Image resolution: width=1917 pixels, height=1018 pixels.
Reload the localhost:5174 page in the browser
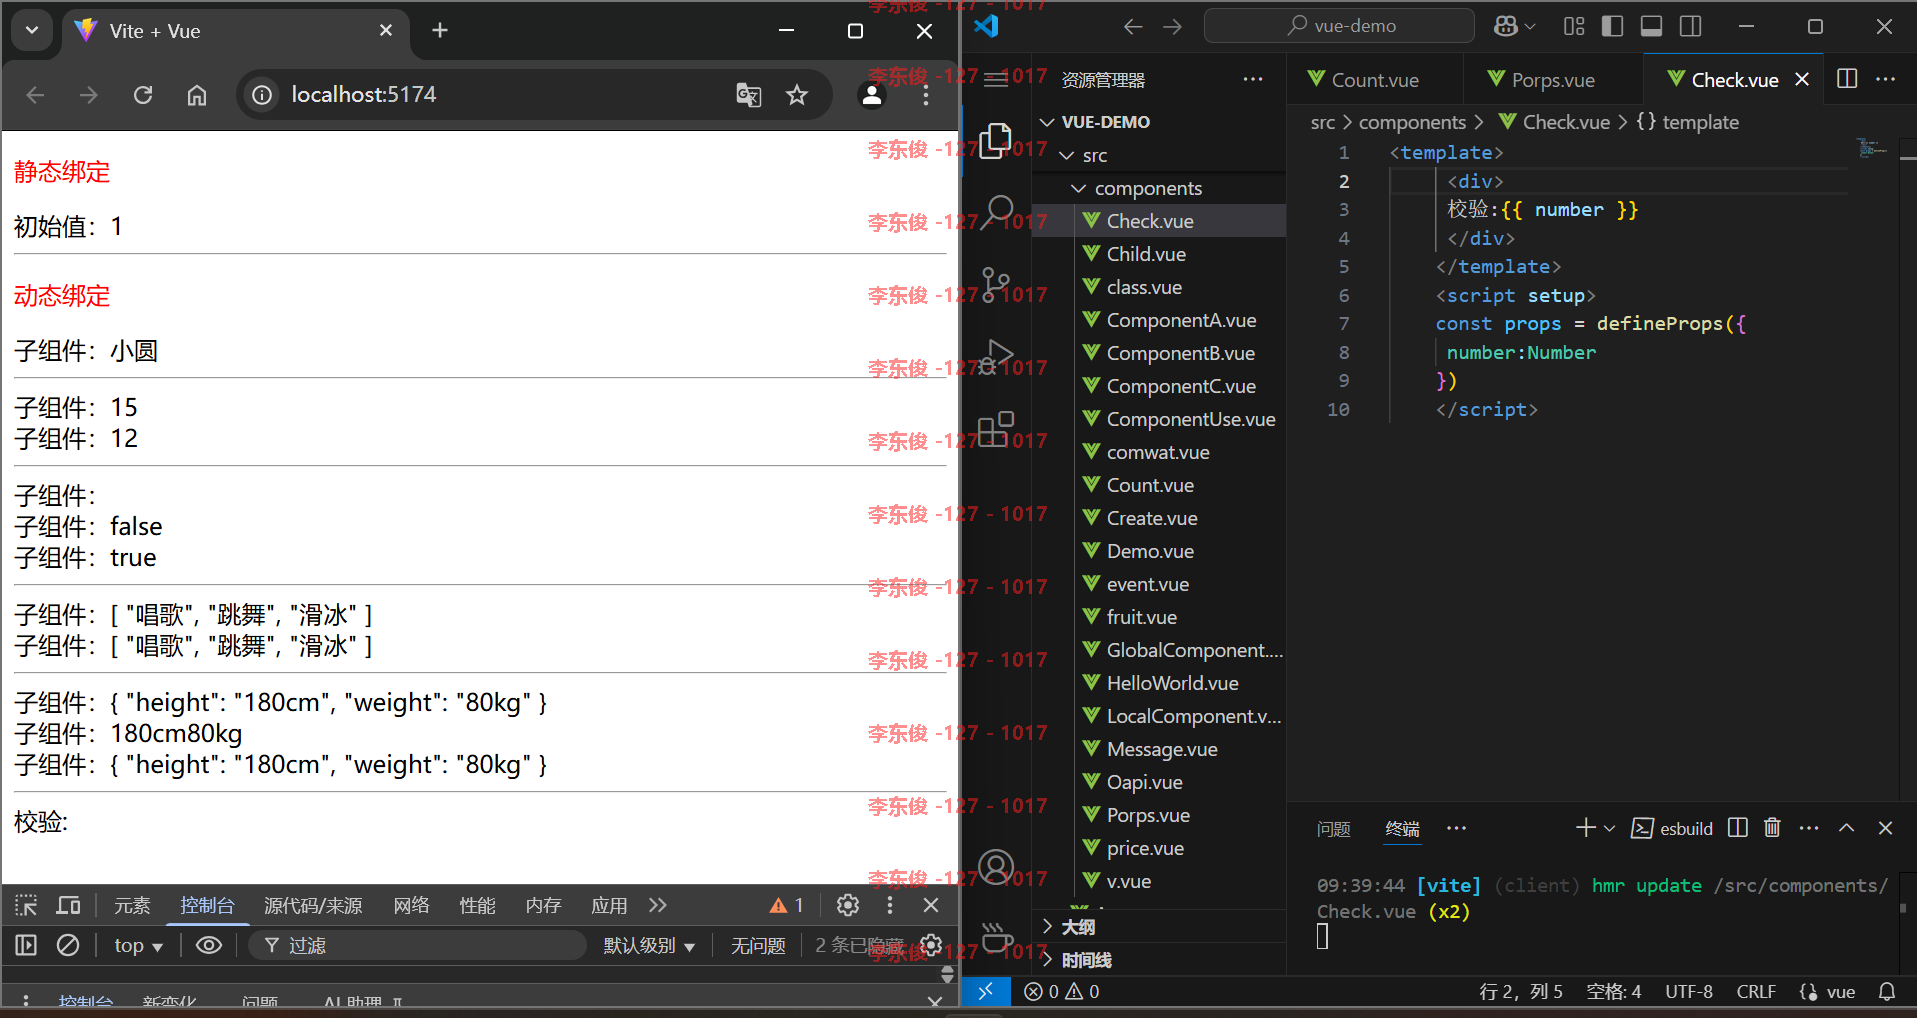[143, 95]
